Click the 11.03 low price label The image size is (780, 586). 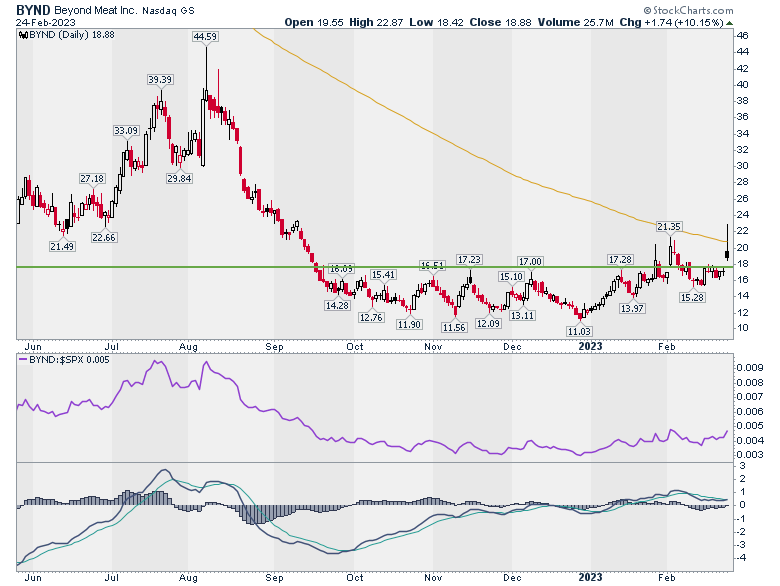[x=580, y=331]
